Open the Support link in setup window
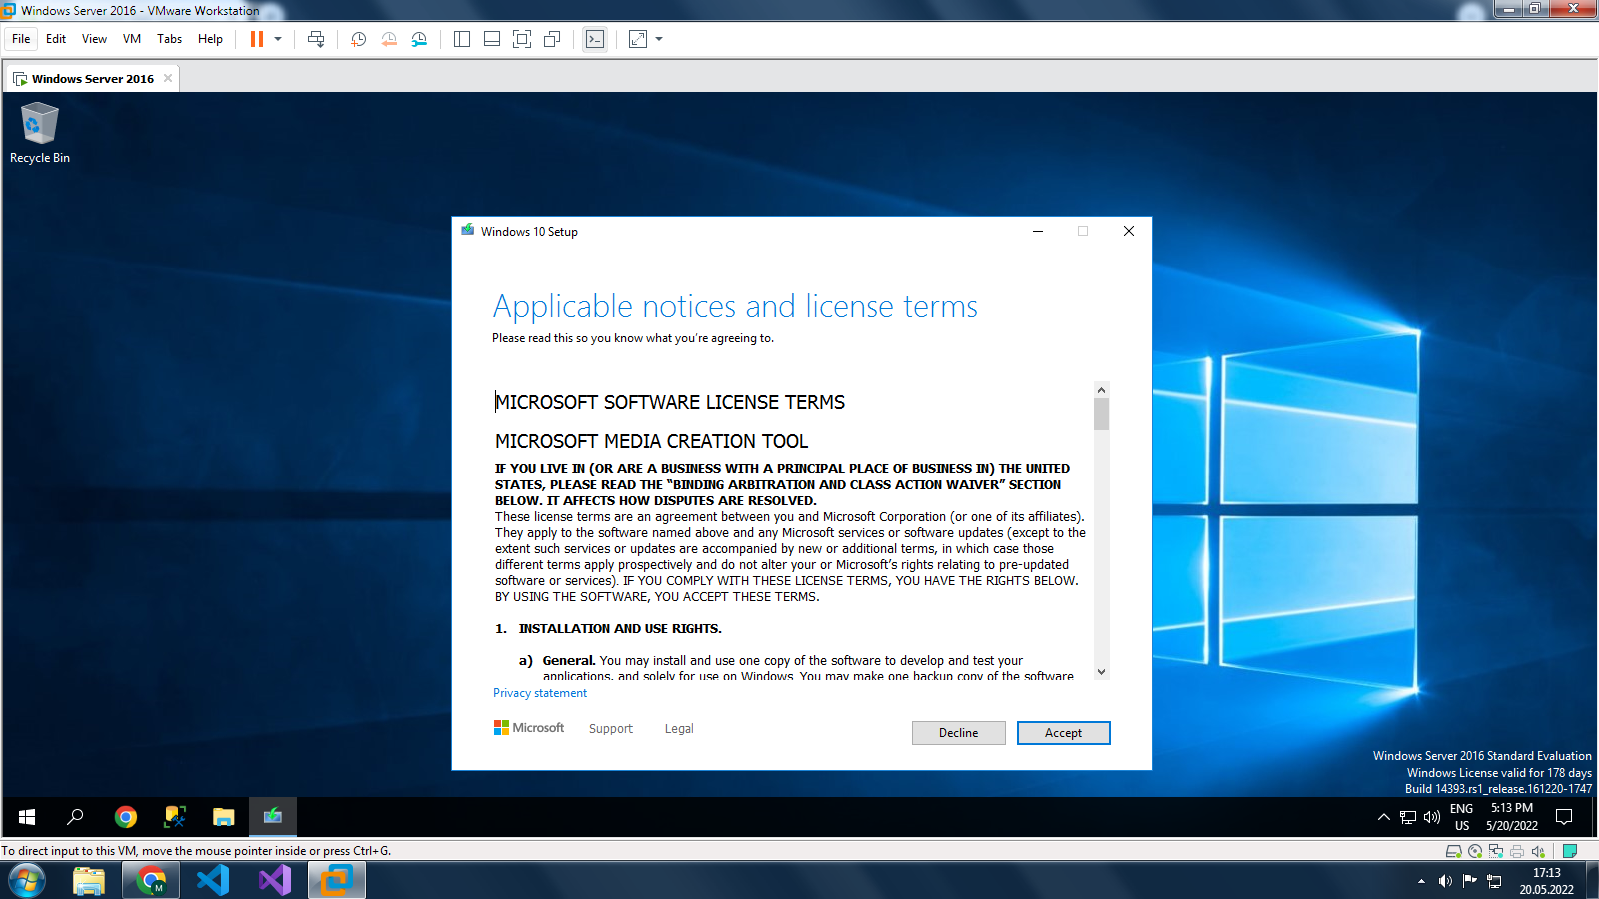 (611, 729)
